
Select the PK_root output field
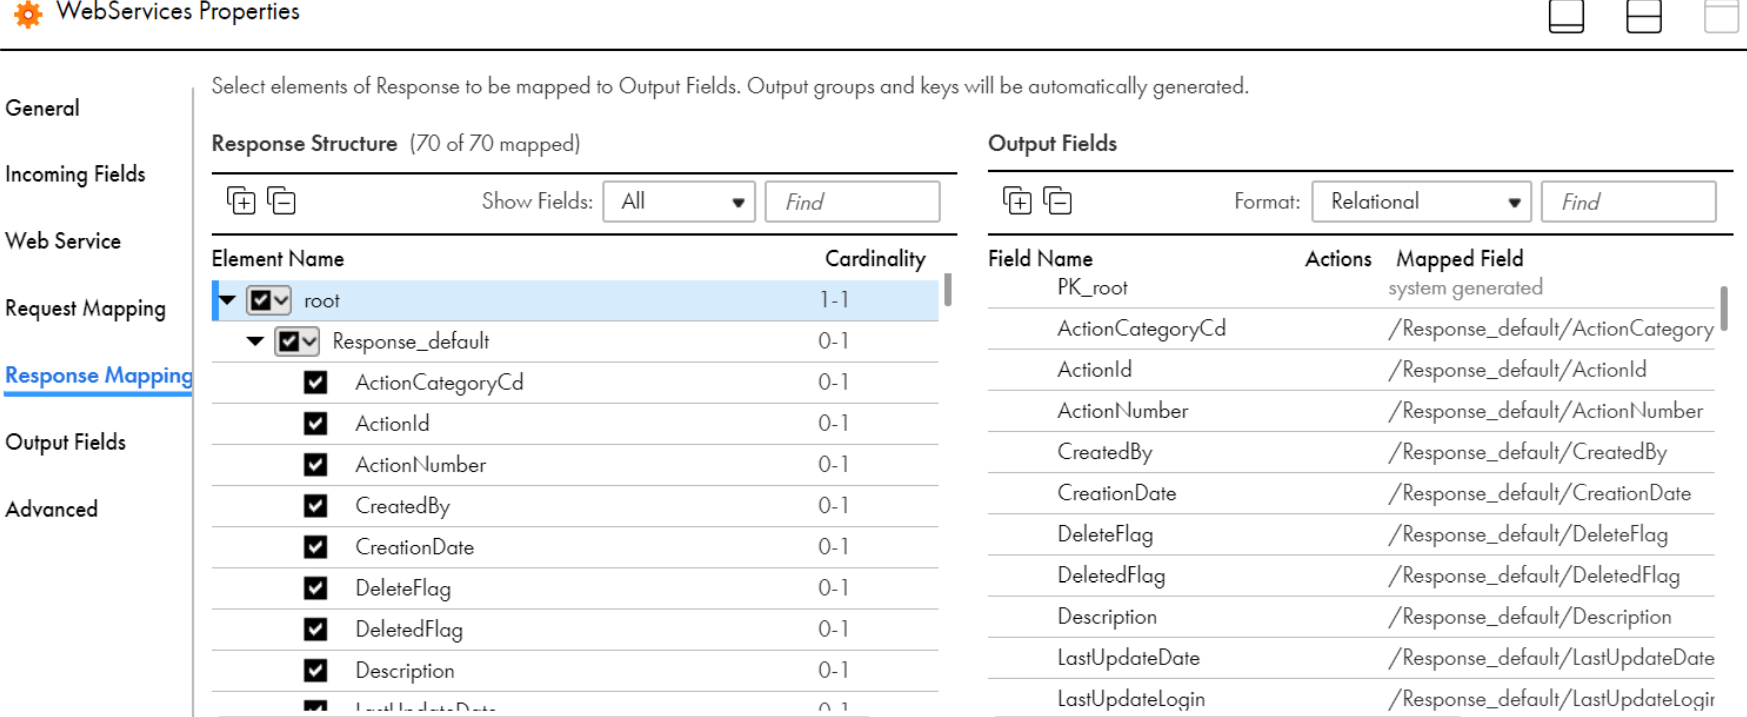coord(1092,288)
